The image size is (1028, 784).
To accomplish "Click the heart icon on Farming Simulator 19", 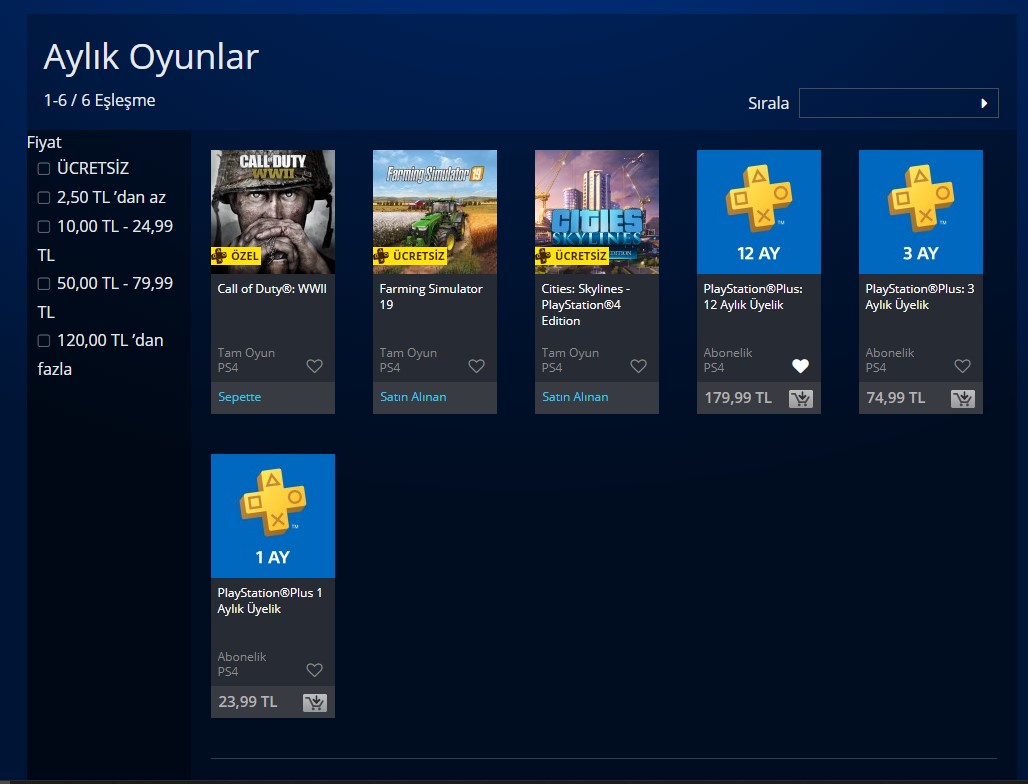I will pos(477,366).
